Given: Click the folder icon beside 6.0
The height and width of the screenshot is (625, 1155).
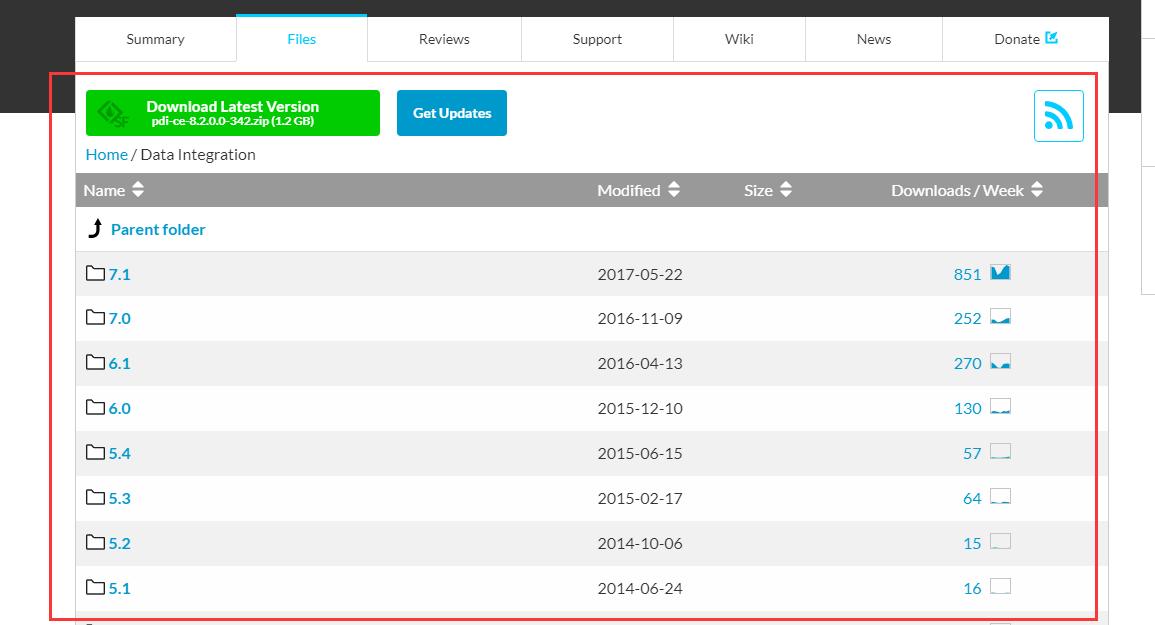Looking at the screenshot, I should pyautogui.click(x=95, y=407).
